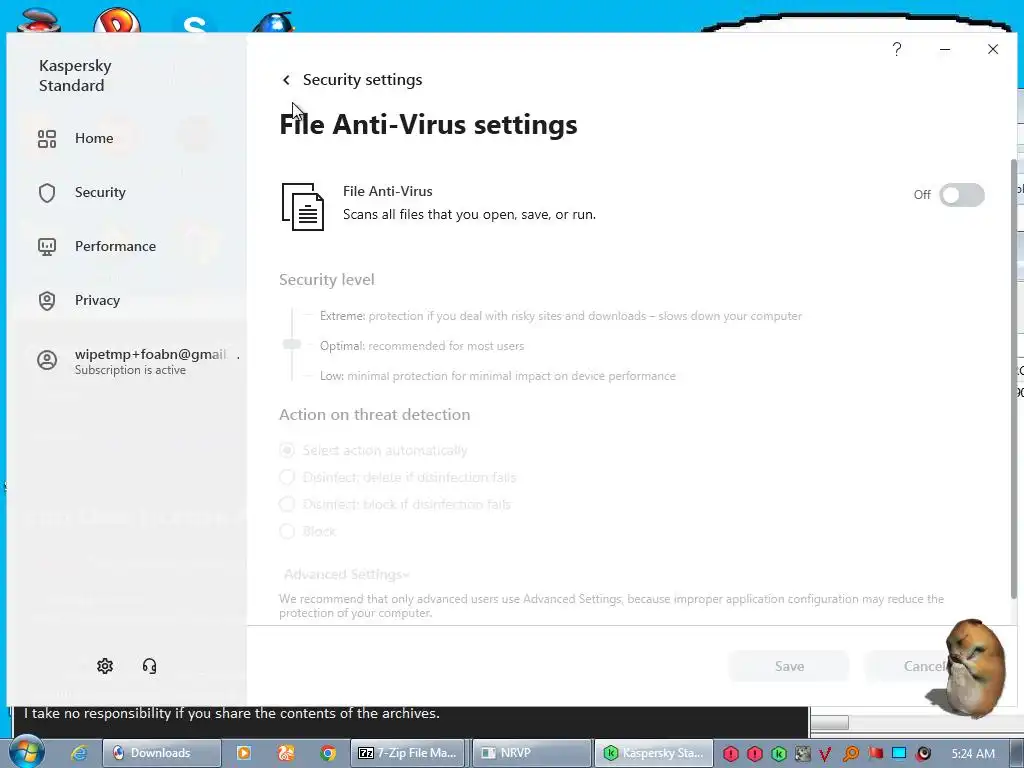Image resolution: width=1024 pixels, height=768 pixels.
Task: Click the security level slider handle
Action: coord(292,344)
